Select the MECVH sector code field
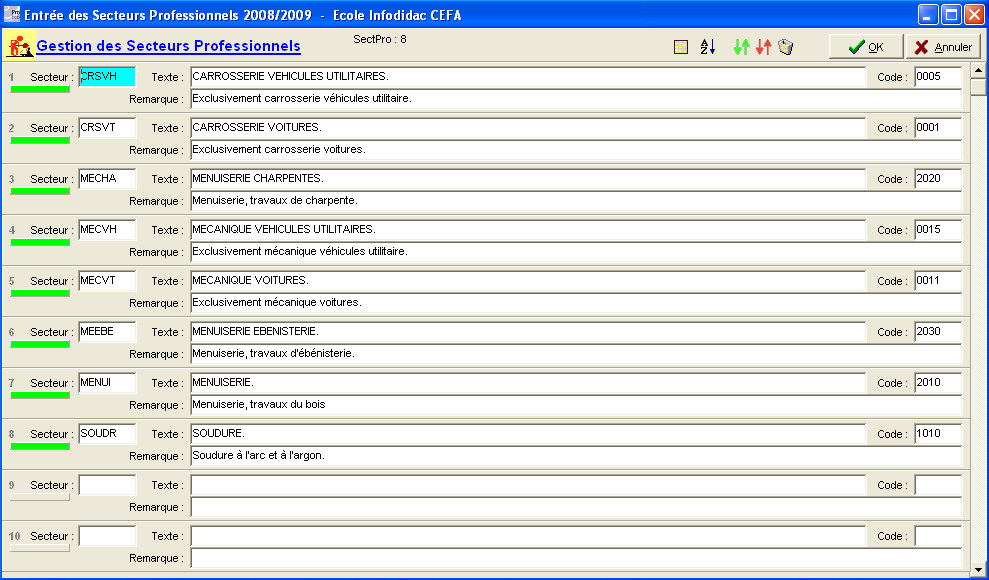 pyautogui.click(x=107, y=230)
